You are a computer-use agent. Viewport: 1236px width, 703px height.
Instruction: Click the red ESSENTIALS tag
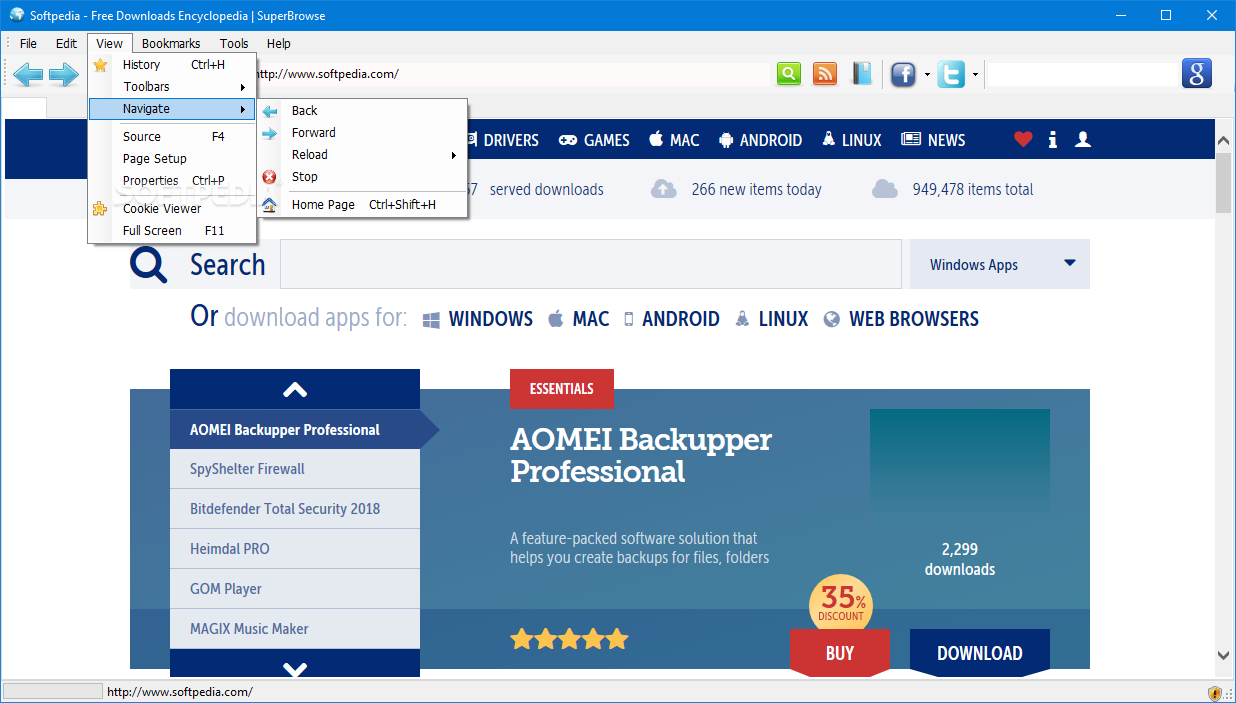562,389
